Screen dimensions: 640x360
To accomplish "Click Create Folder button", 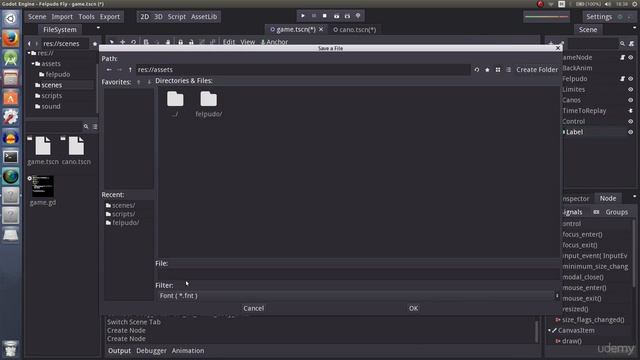I will coord(537,70).
